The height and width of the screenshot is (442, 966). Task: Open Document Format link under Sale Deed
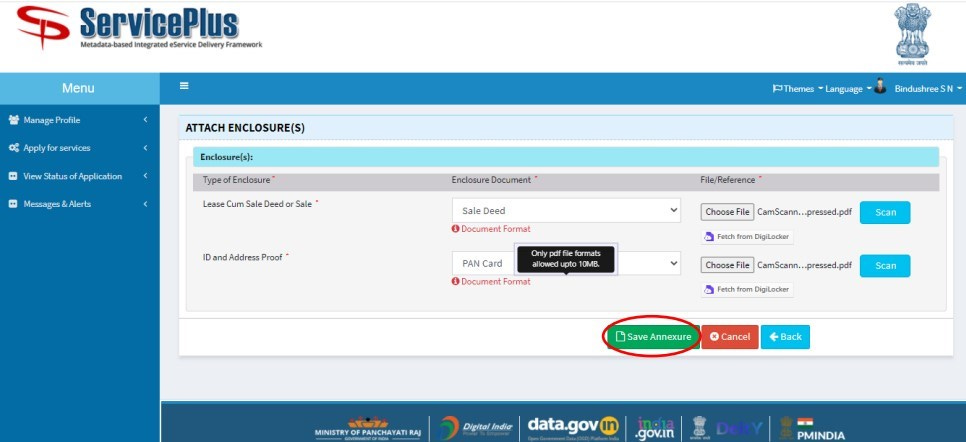pos(496,229)
